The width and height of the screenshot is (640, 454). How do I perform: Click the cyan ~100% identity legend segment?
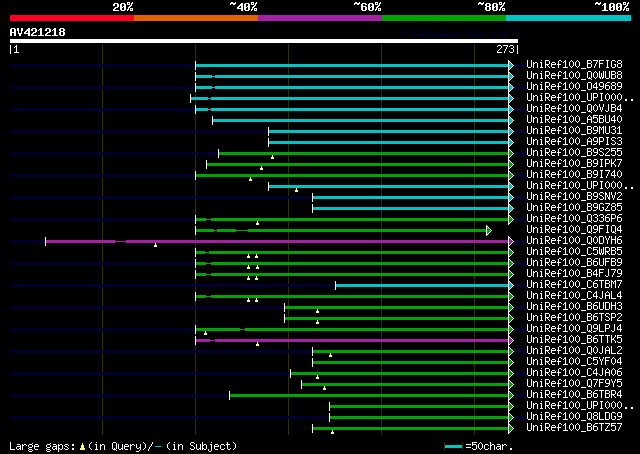[x=569, y=18]
